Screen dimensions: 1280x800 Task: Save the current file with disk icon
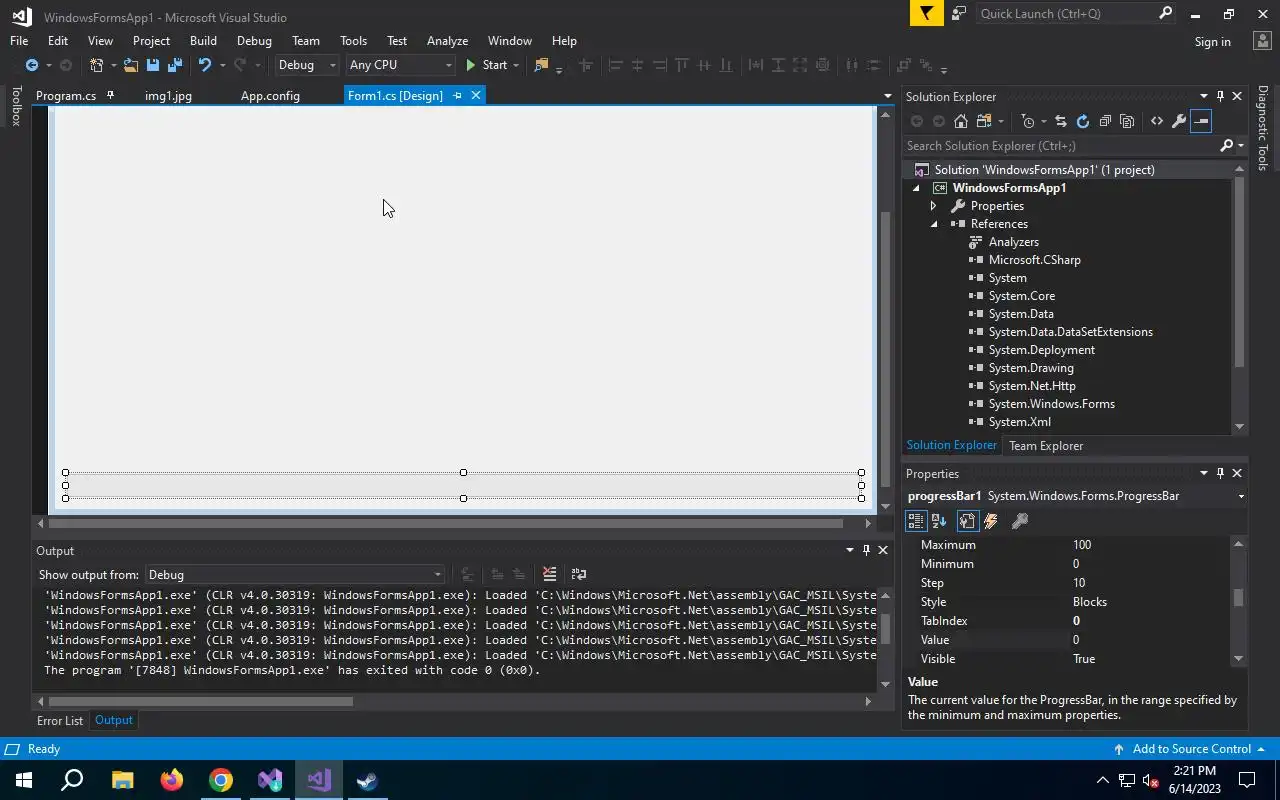coord(153,65)
